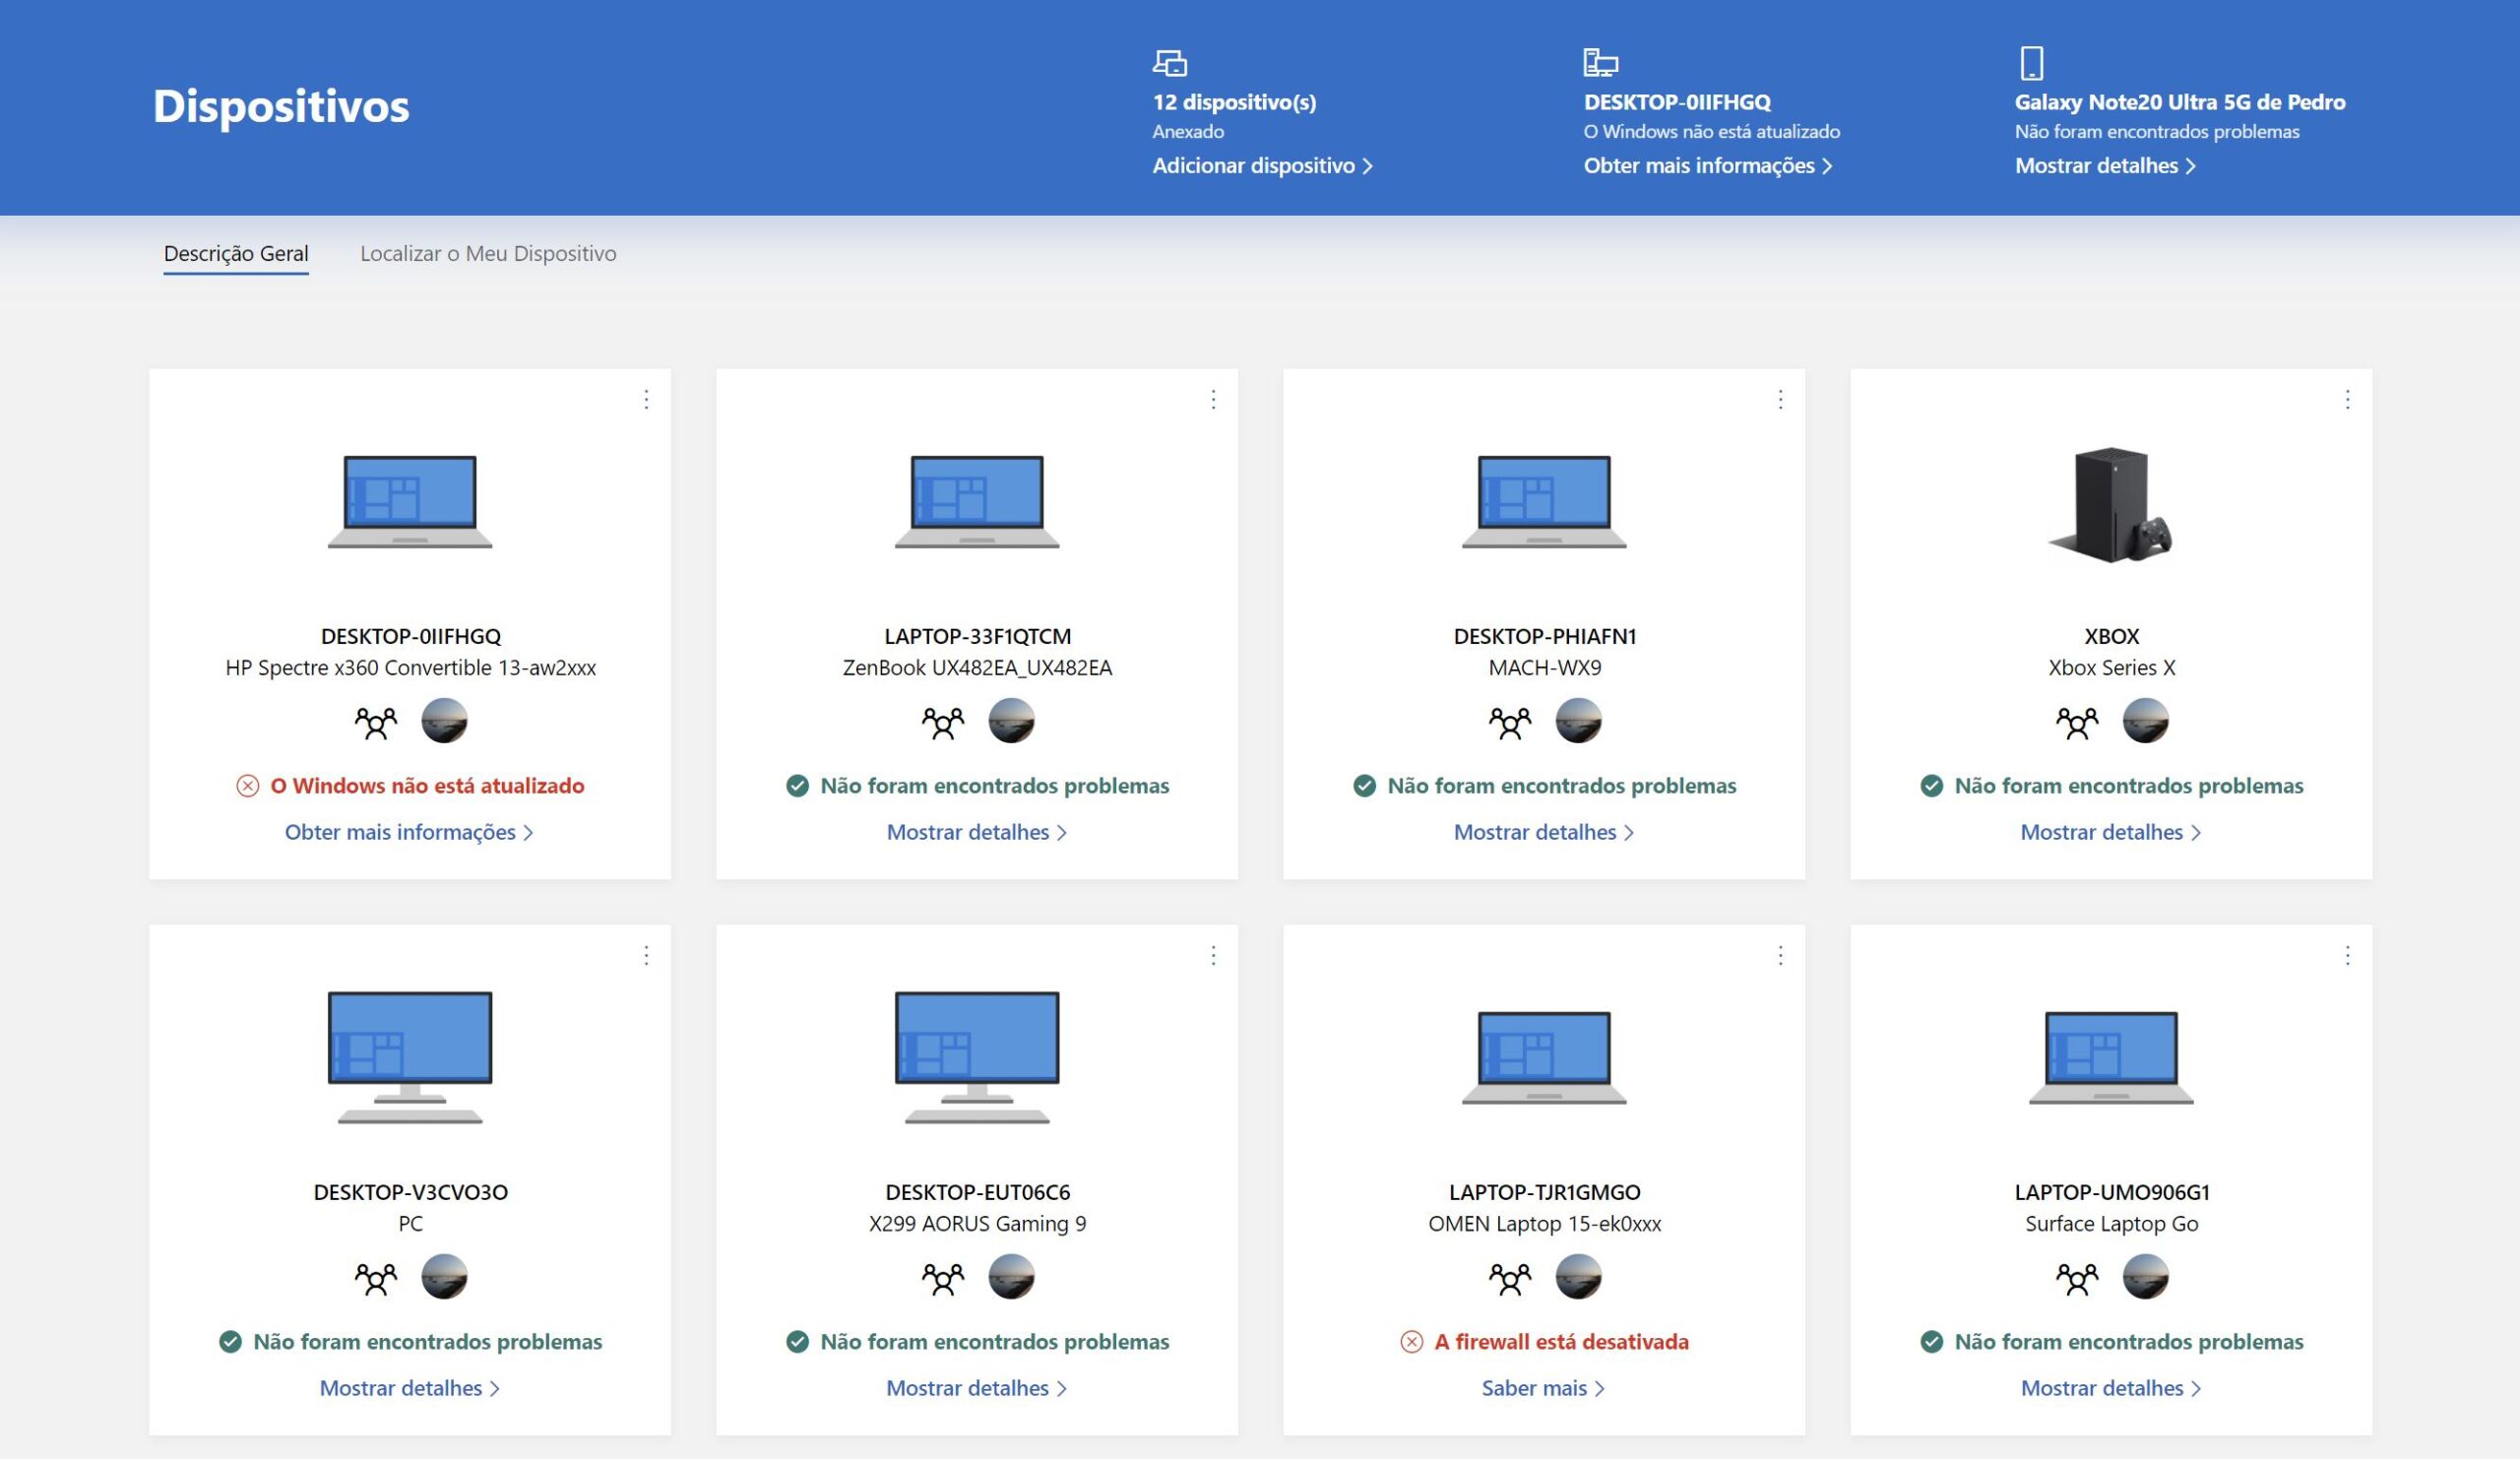Click green check icon on XBOX card
Image resolution: width=2520 pixels, height=1459 pixels.
(x=1931, y=786)
